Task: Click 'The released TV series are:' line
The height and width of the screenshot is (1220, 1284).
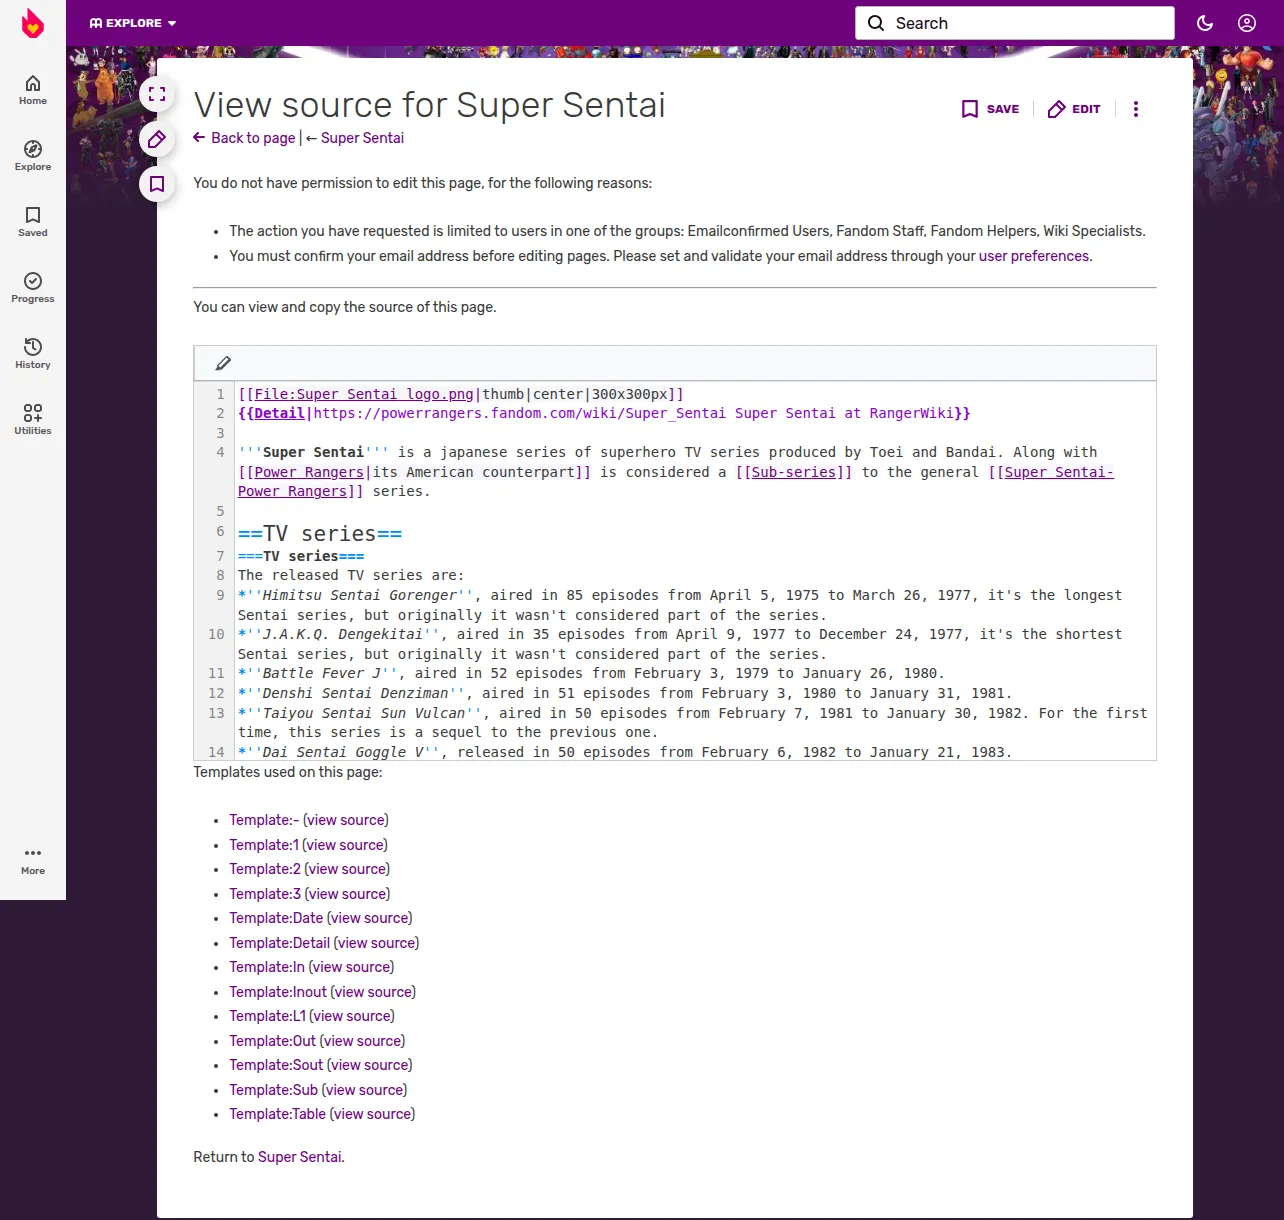Action: coord(351,575)
